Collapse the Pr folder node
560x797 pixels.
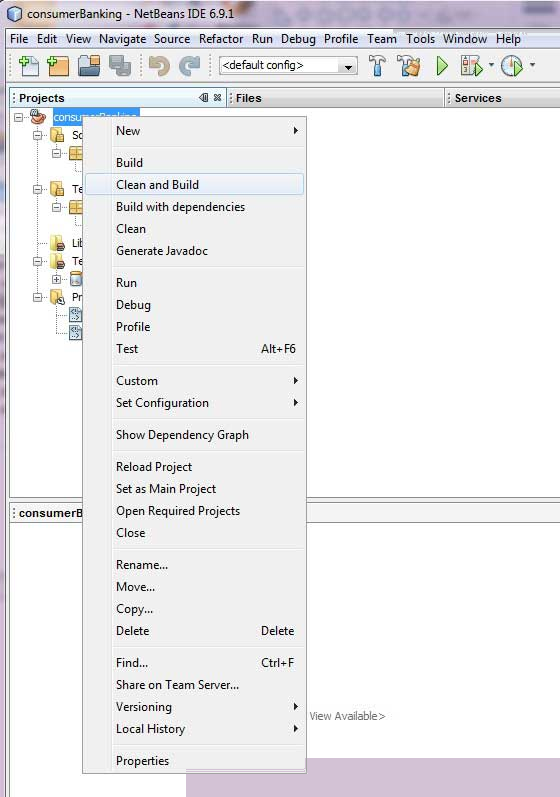[37, 297]
